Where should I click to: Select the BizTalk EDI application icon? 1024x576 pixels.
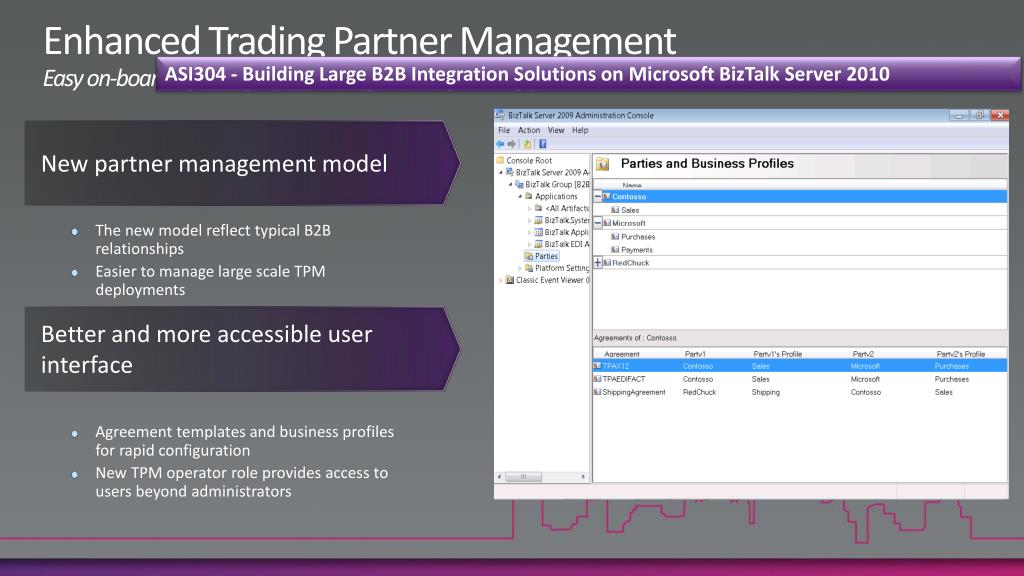point(539,244)
